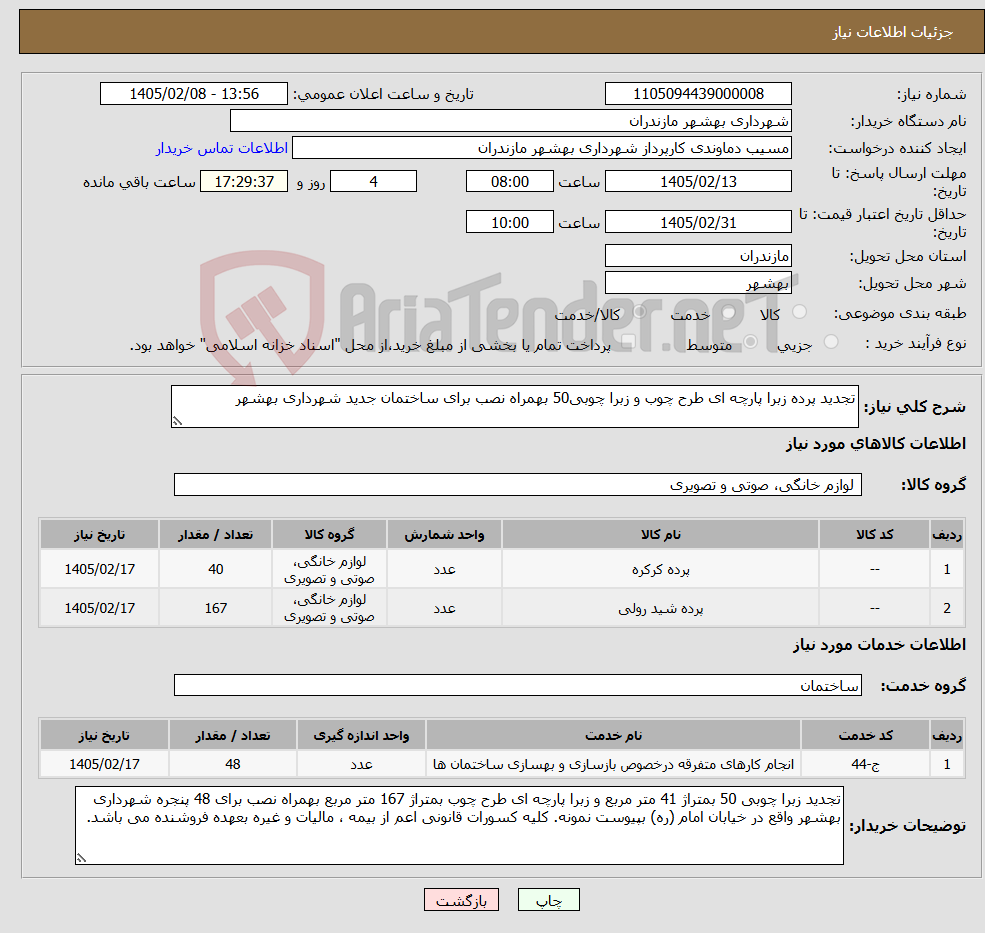This screenshot has height=933, width=985.
Task: Click the deadline time field 08:00
Action: click(x=509, y=182)
